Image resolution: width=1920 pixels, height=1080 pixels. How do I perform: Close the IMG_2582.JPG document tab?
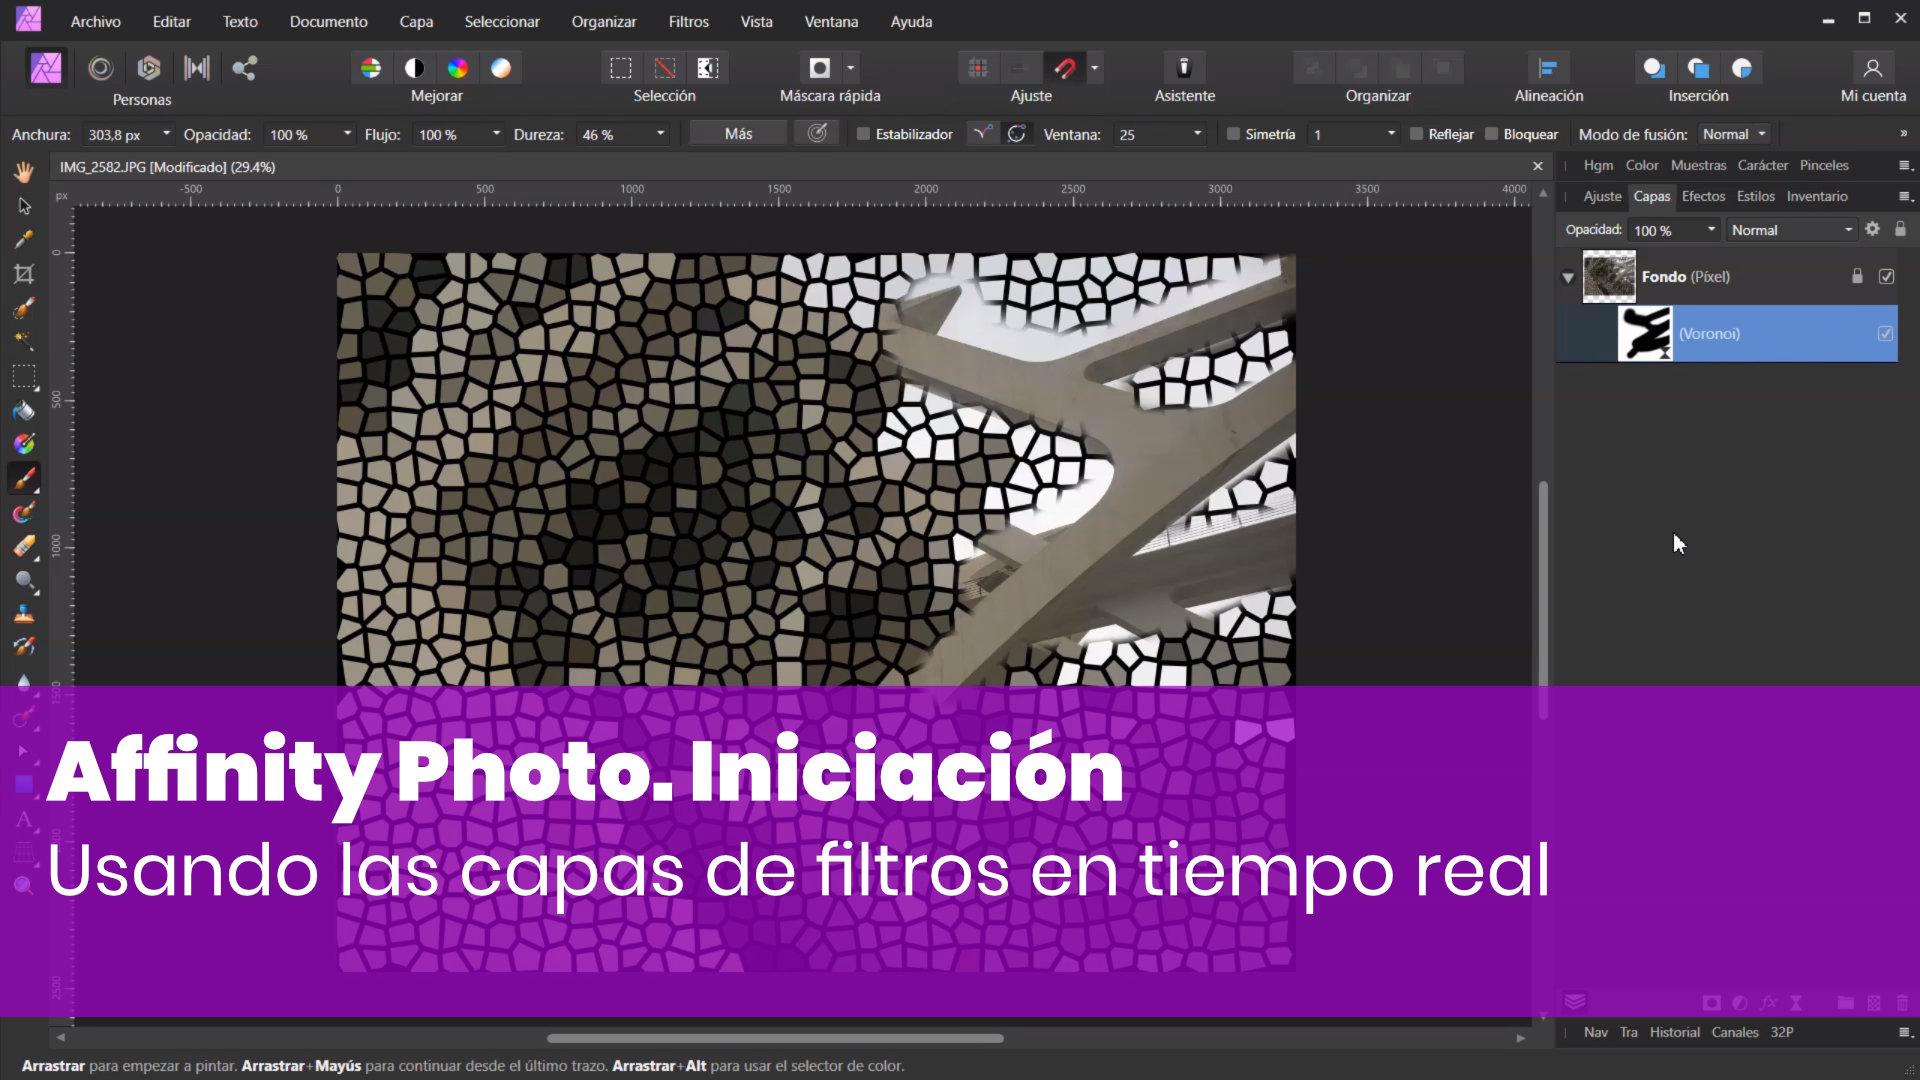point(1538,166)
